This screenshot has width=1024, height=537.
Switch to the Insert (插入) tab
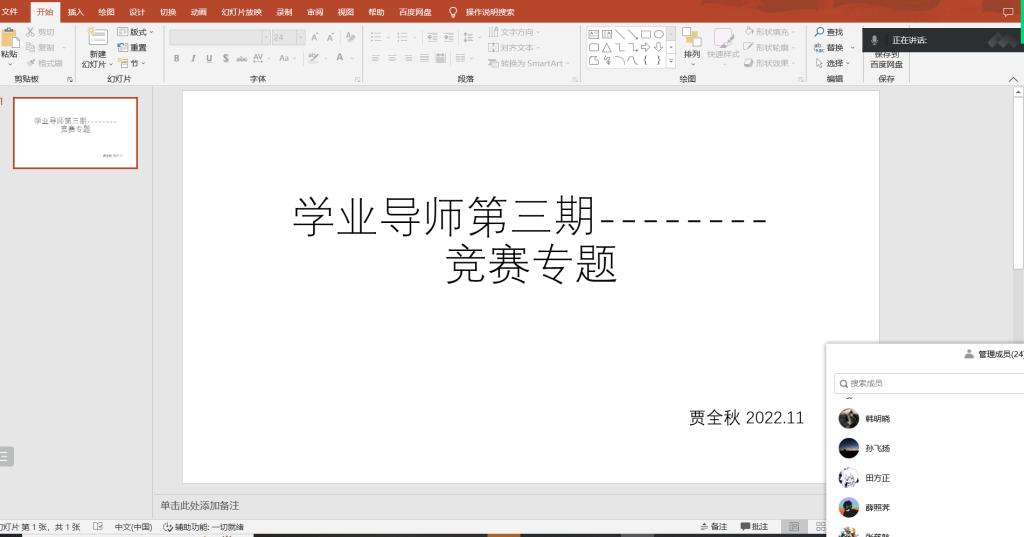(x=76, y=12)
